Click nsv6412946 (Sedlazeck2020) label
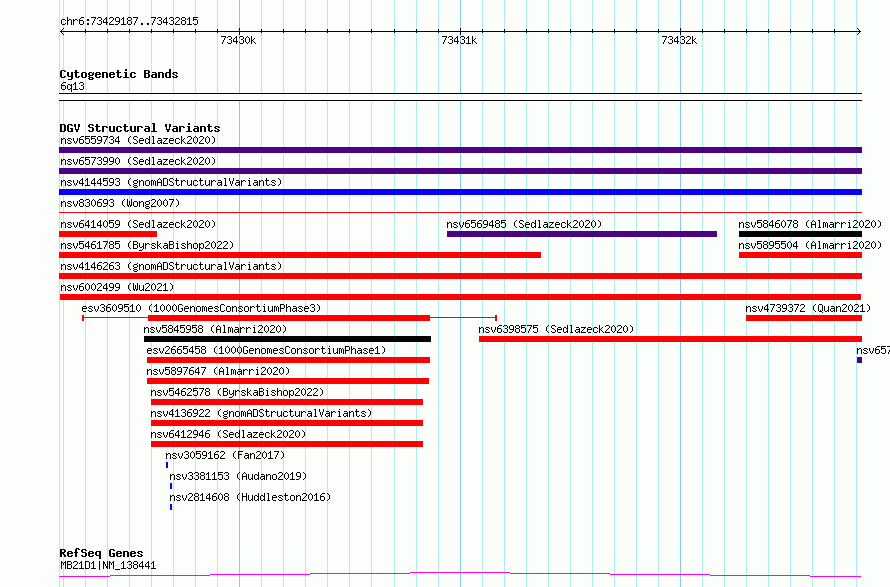890x587 pixels. [228, 434]
